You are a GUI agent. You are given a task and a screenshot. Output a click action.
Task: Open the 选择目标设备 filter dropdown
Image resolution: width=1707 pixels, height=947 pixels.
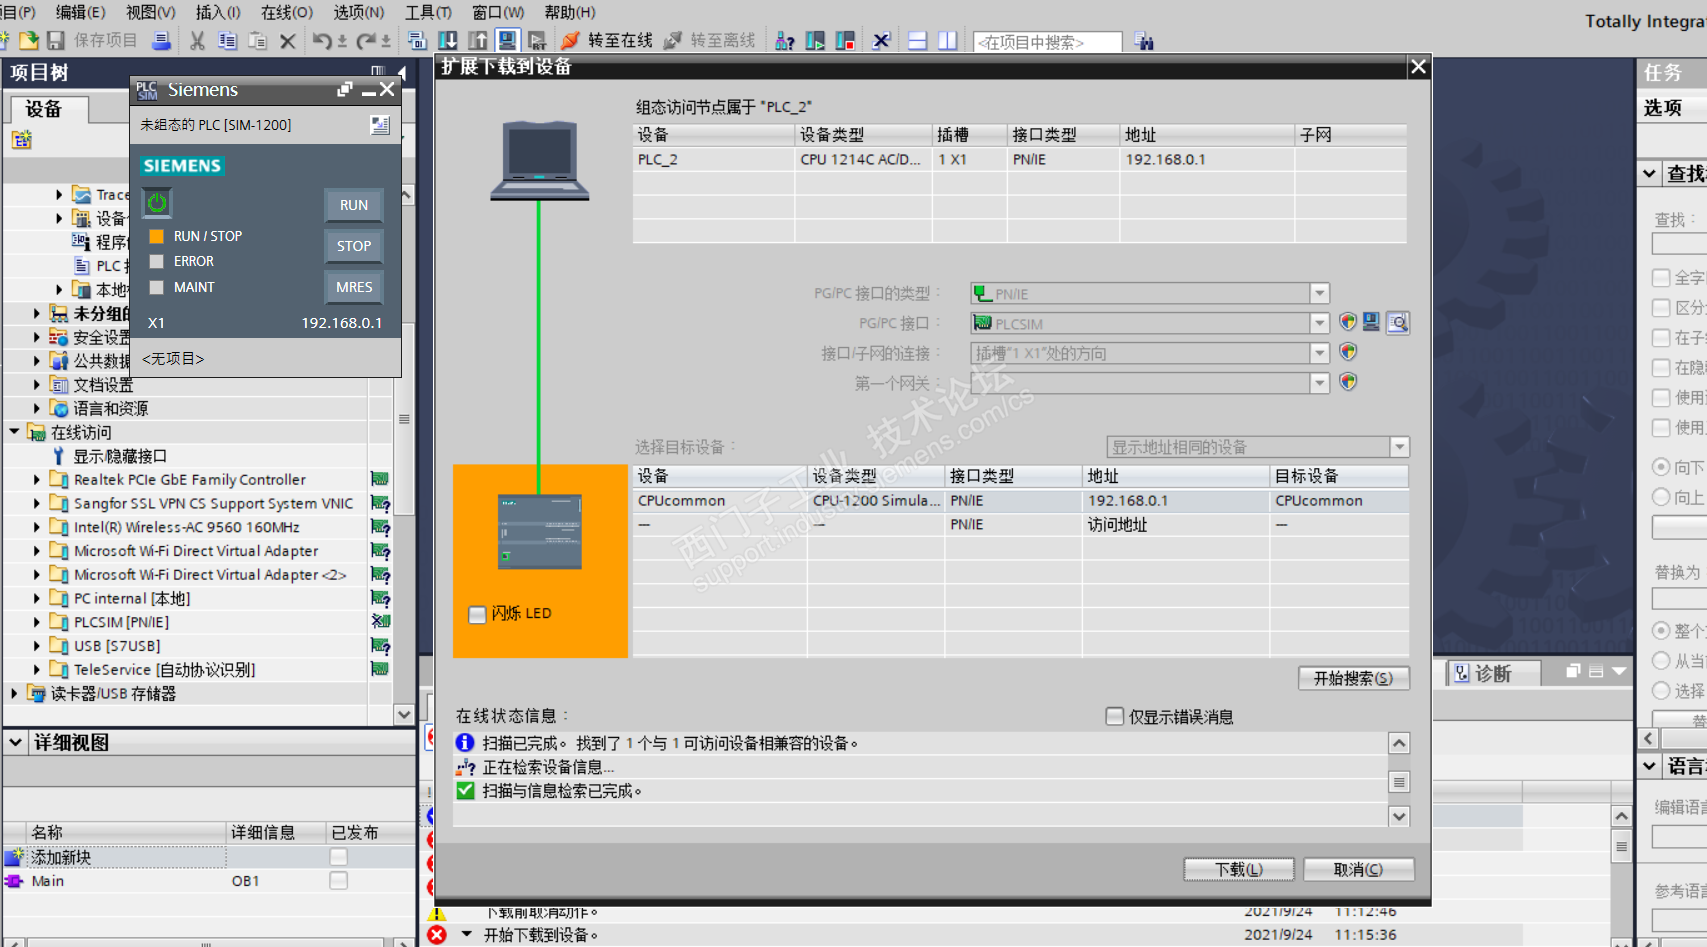click(1400, 447)
